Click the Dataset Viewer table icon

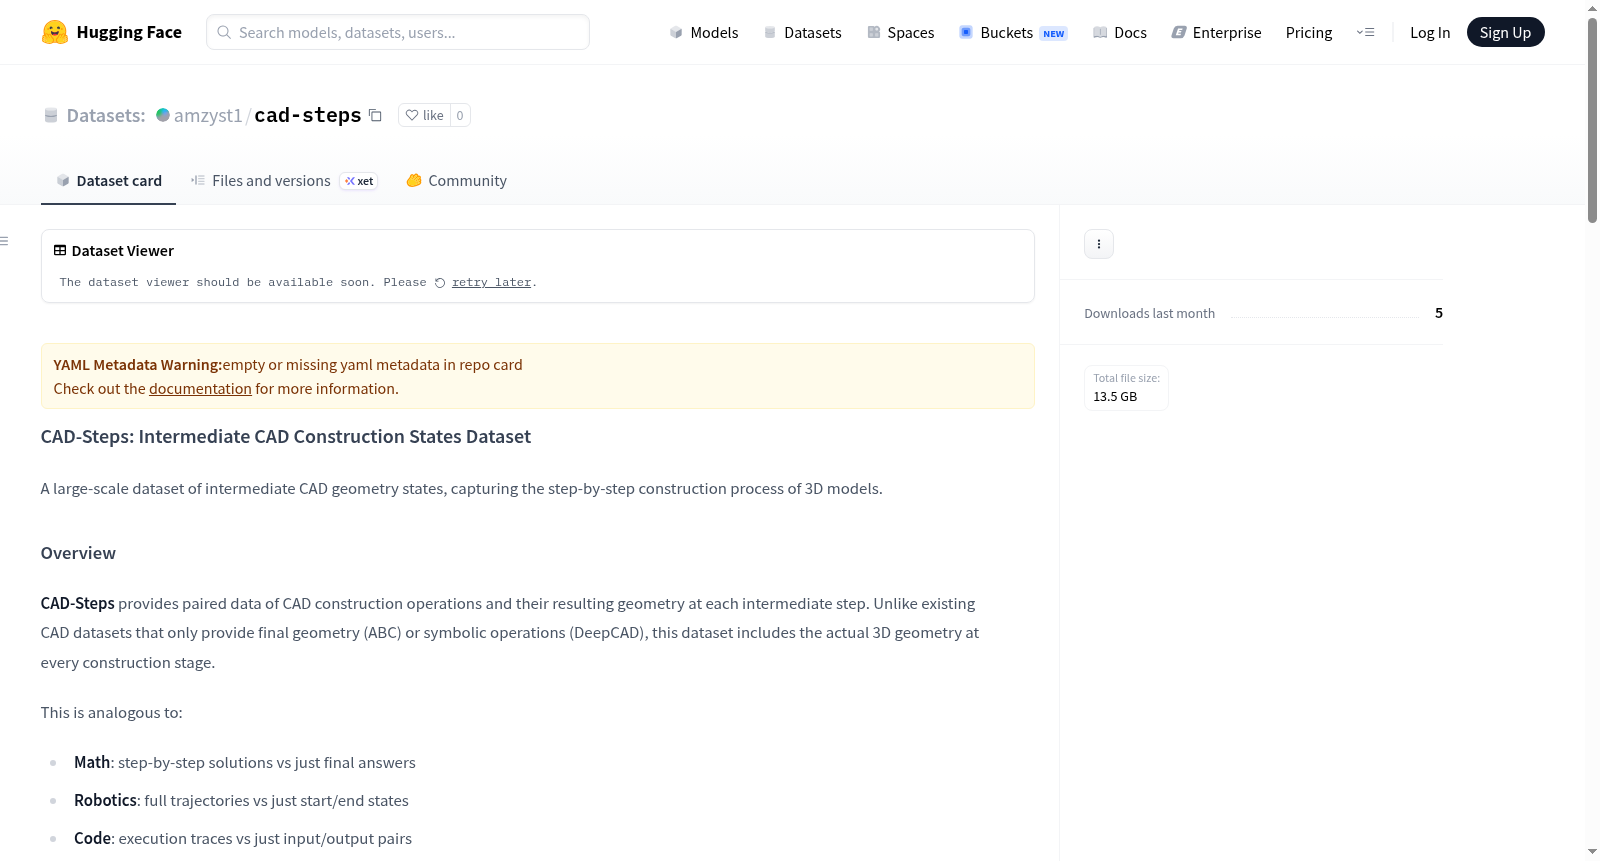click(x=60, y=251)
